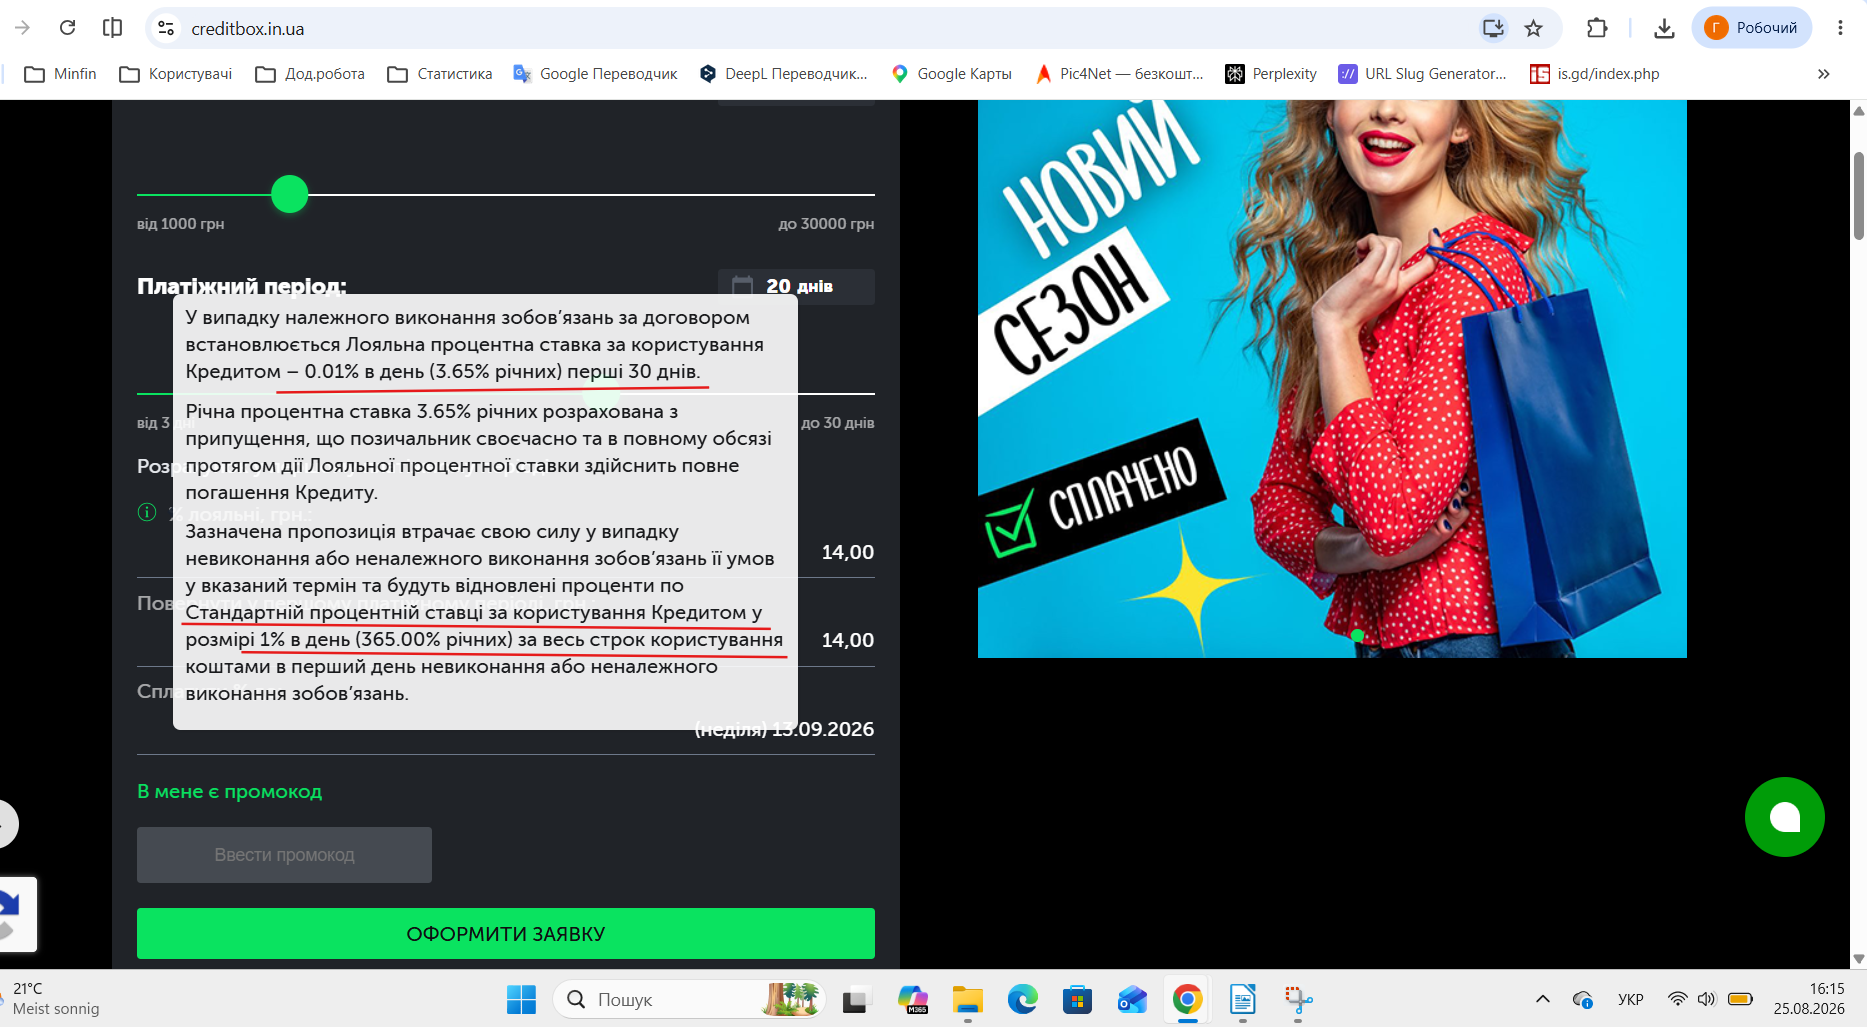The height and width of the screenshot is (1027, 1867).
Task: Open the Perplexity bookmark
Action: click(x=1271, y=74)
